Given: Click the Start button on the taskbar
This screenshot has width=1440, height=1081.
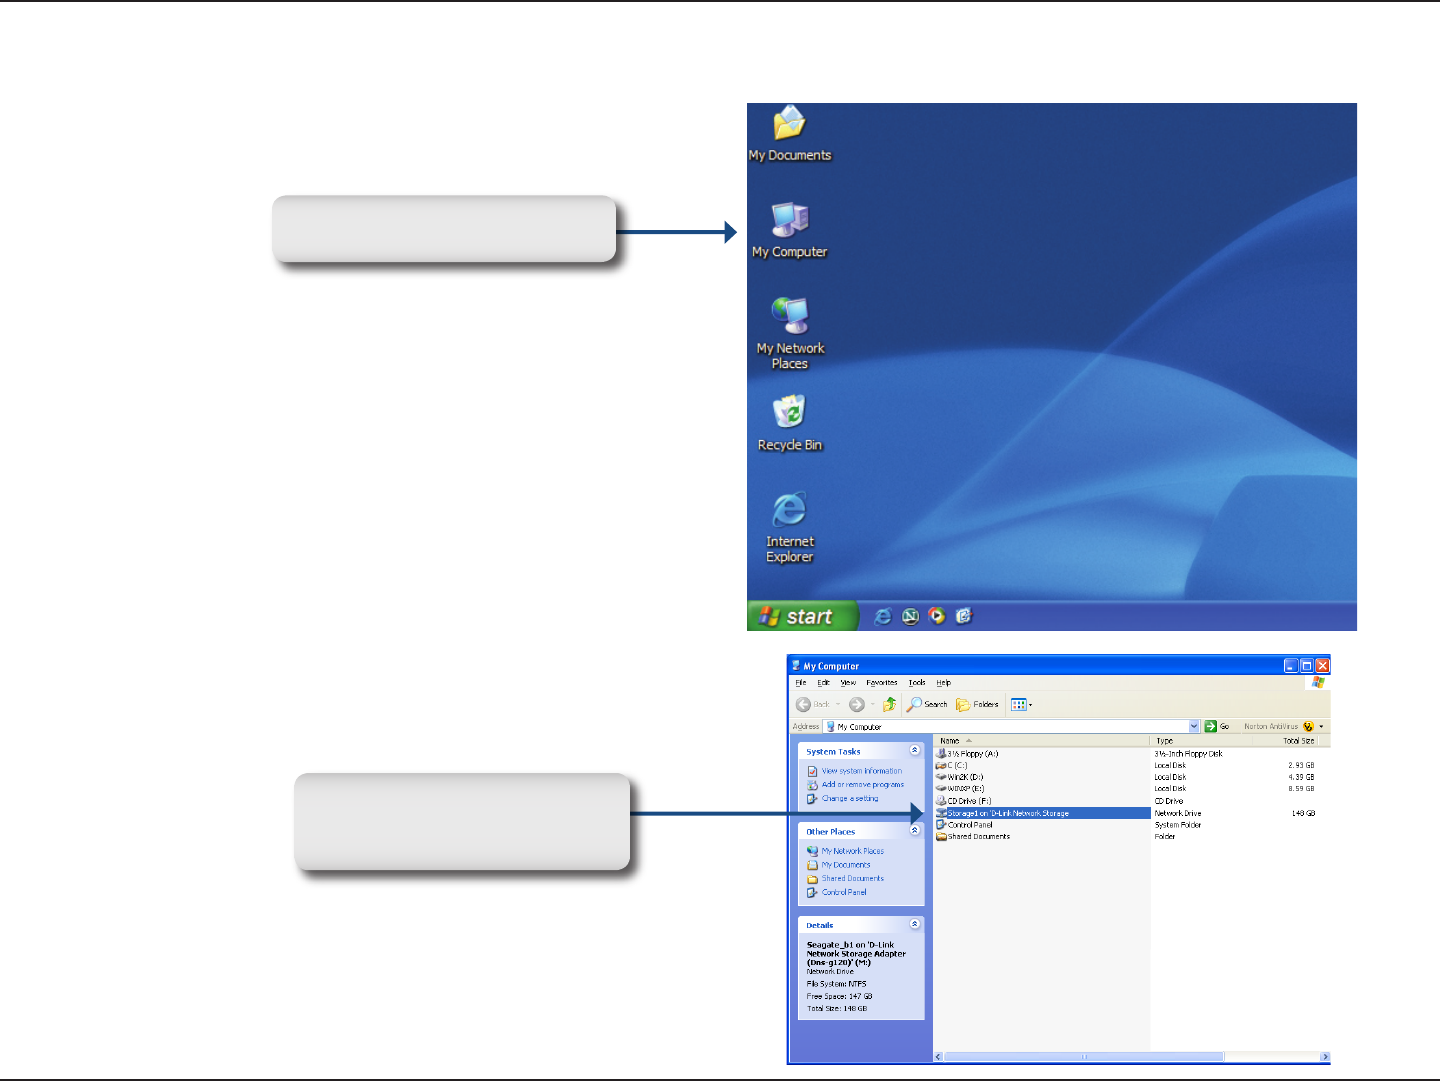Looking at the screenshot, I should pyautogui.click(x=802, y=616).
